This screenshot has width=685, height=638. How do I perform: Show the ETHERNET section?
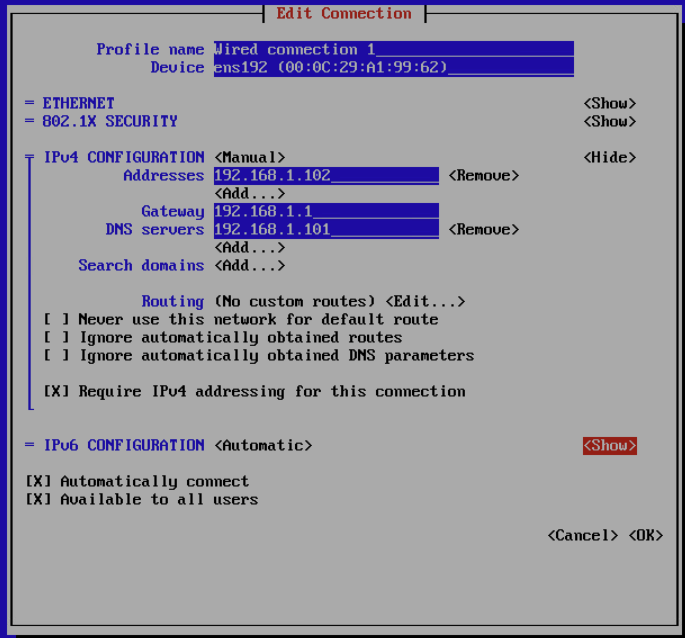pos(610,104)
